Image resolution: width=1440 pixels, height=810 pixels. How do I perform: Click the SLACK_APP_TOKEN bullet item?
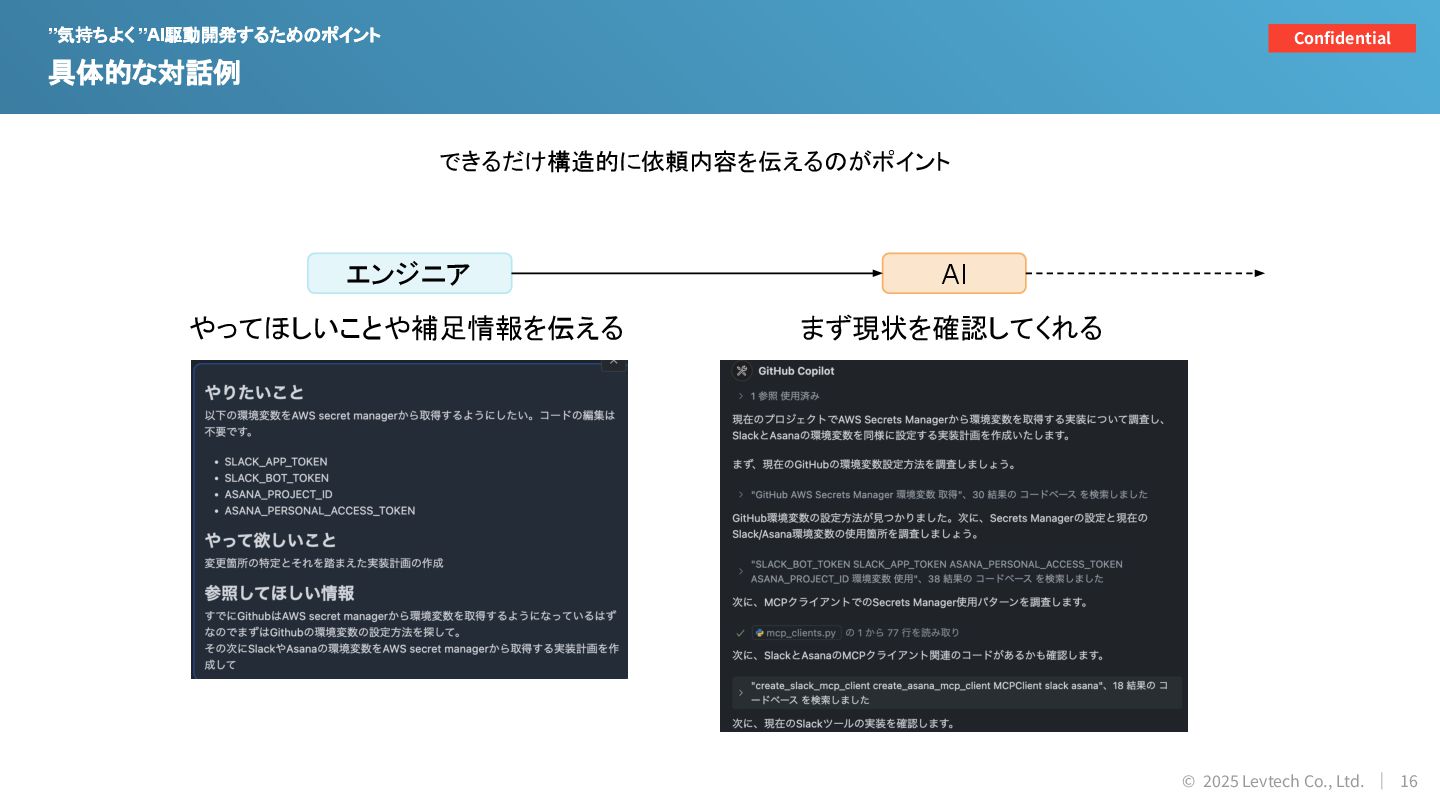tap(276, 462)
